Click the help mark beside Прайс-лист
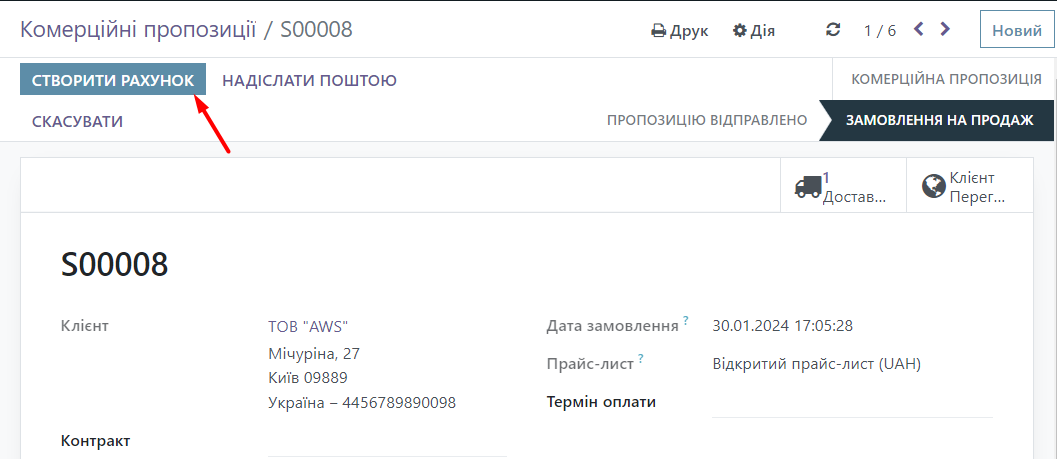This screenshot has height=459, width=1057. [640, 359]
